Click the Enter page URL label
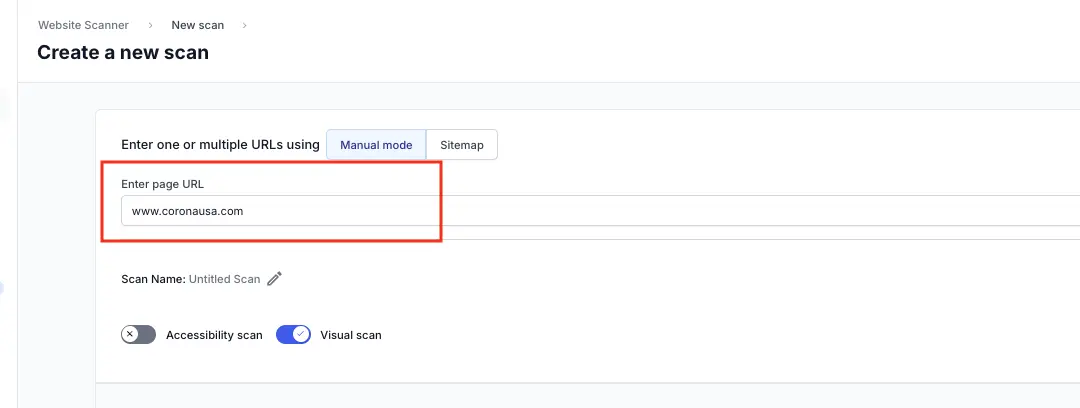Screen dimensions: 1080x408 pos(162,184)
